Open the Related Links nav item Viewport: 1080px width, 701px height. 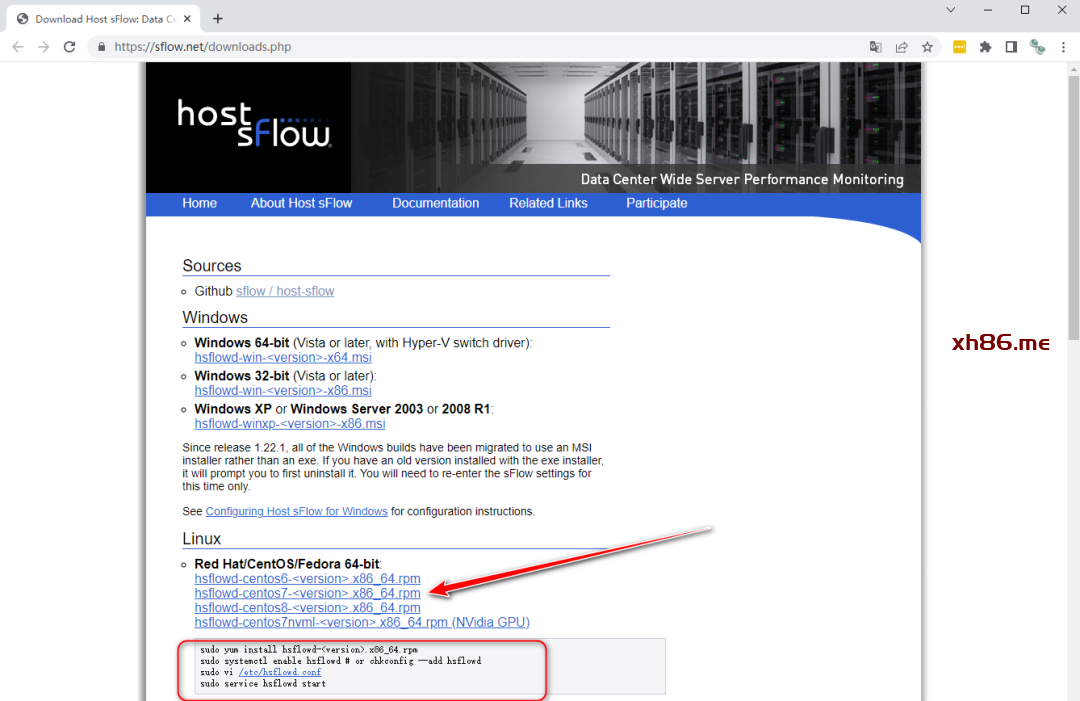pyautogui.click(x=548, y=203)
